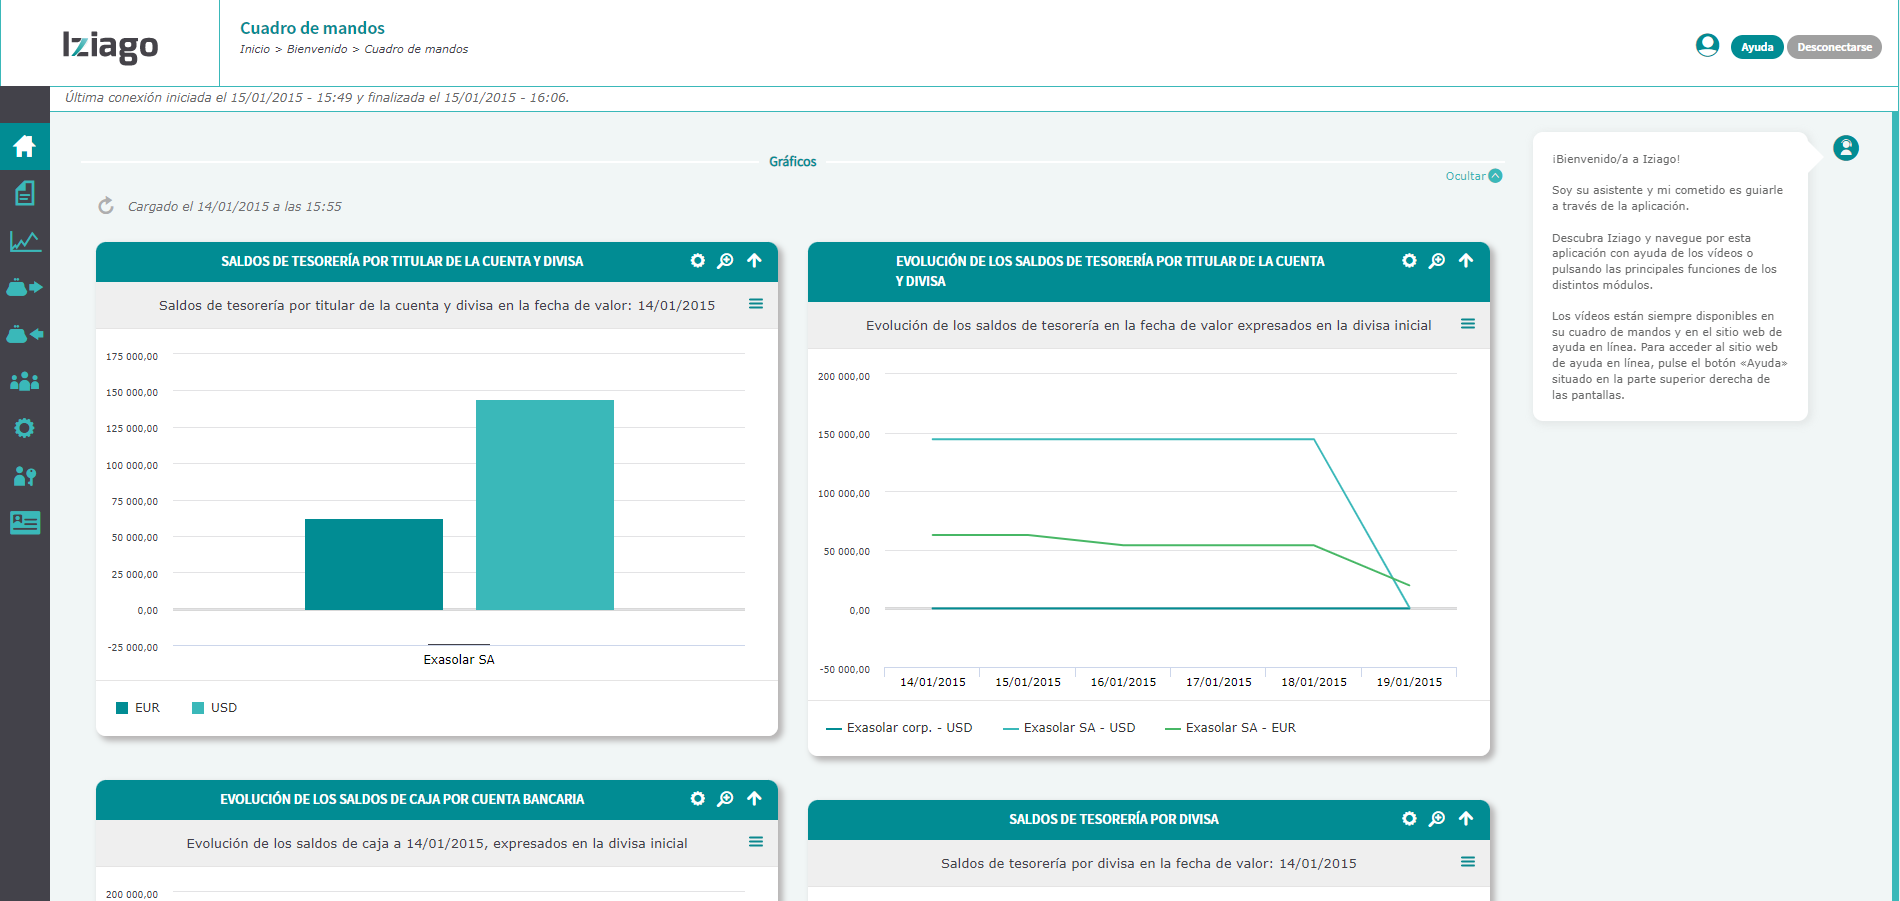Open the users module from the sidebar
This screenshot has height=901, width=1900.
click(23, 381)
